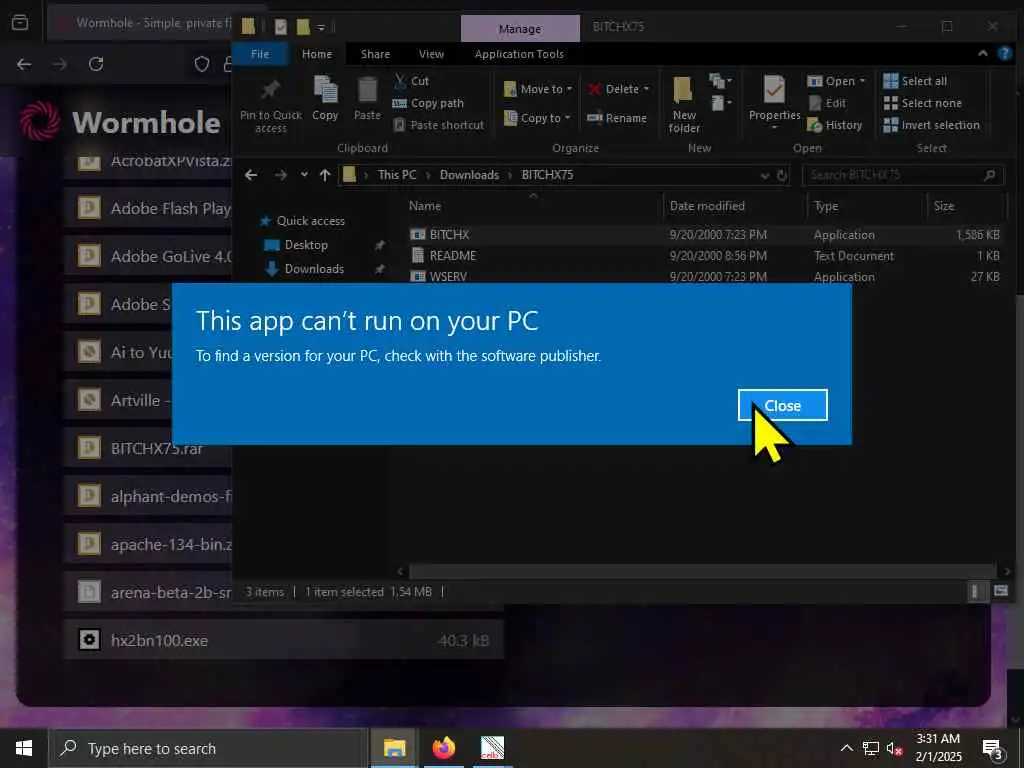This screenshot has height=768, width=1024.
Task: Go up one folder level
Action: click(x=325, y=175)
